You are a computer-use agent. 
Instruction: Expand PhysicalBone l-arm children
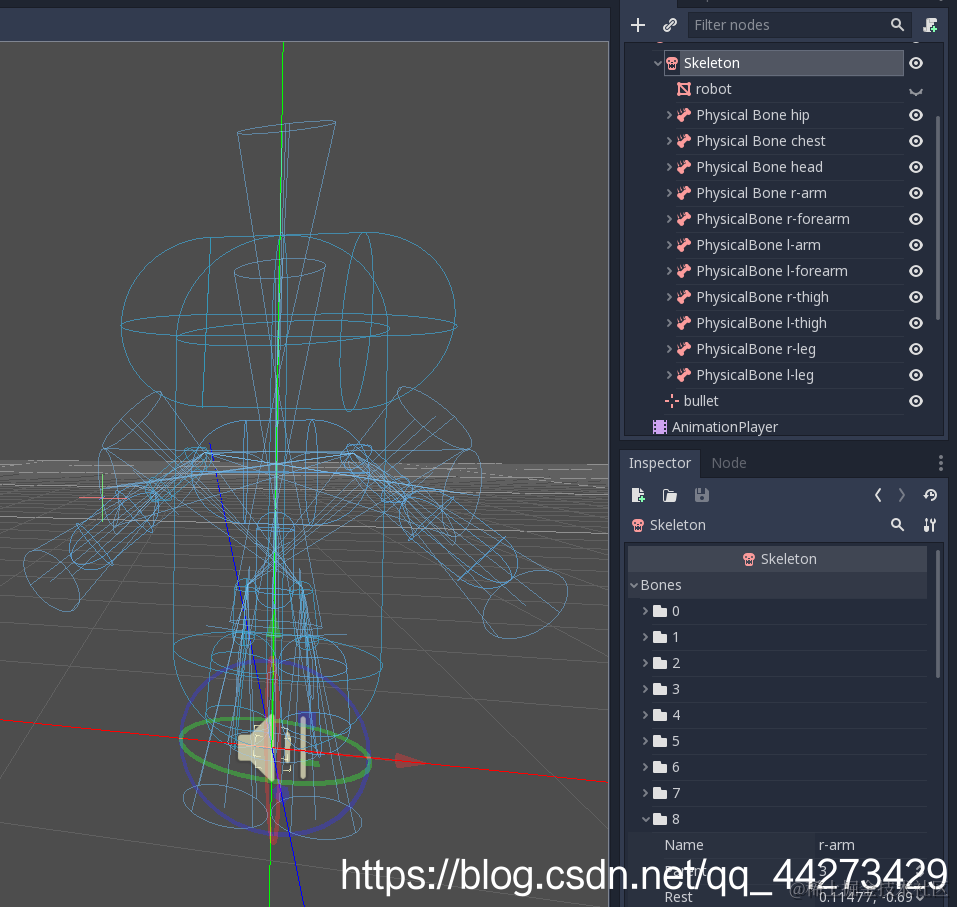click(x=669, y=245)
